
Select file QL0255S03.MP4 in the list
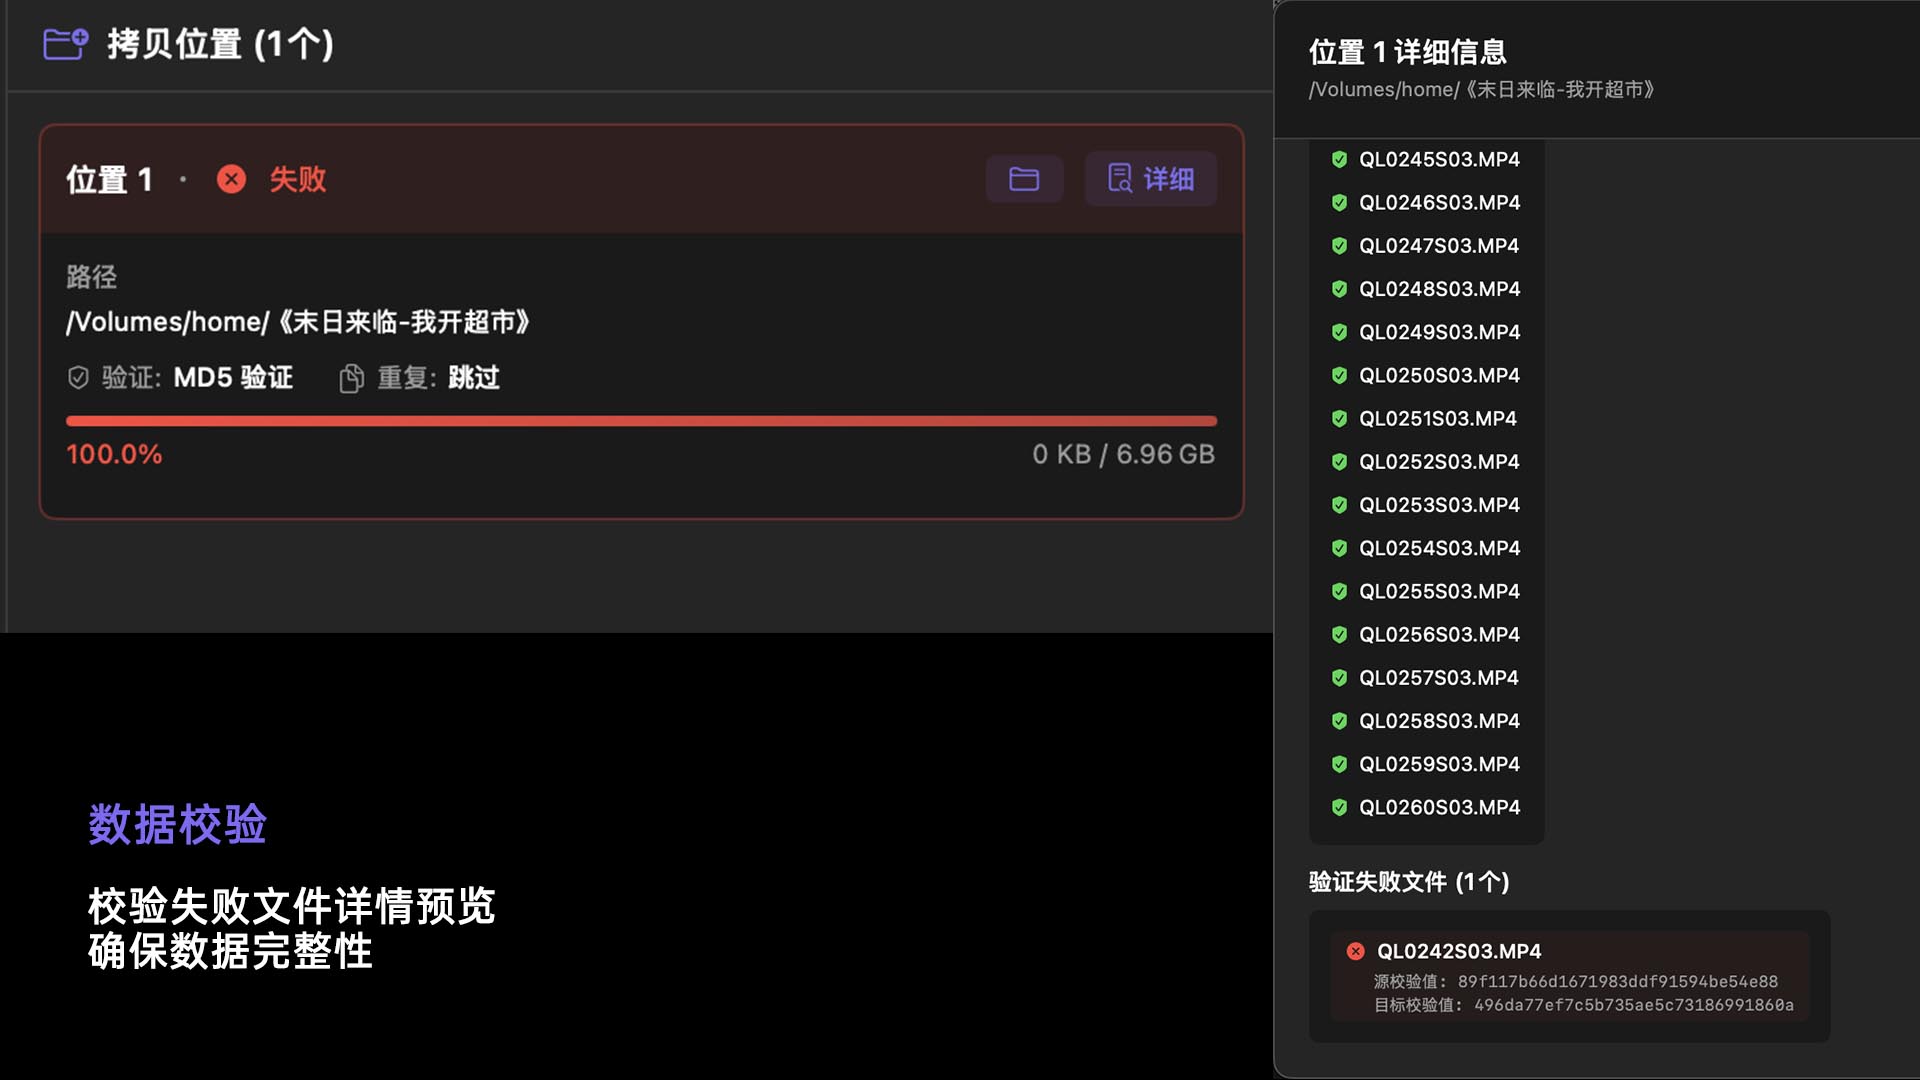click(x=1438, y=591)
